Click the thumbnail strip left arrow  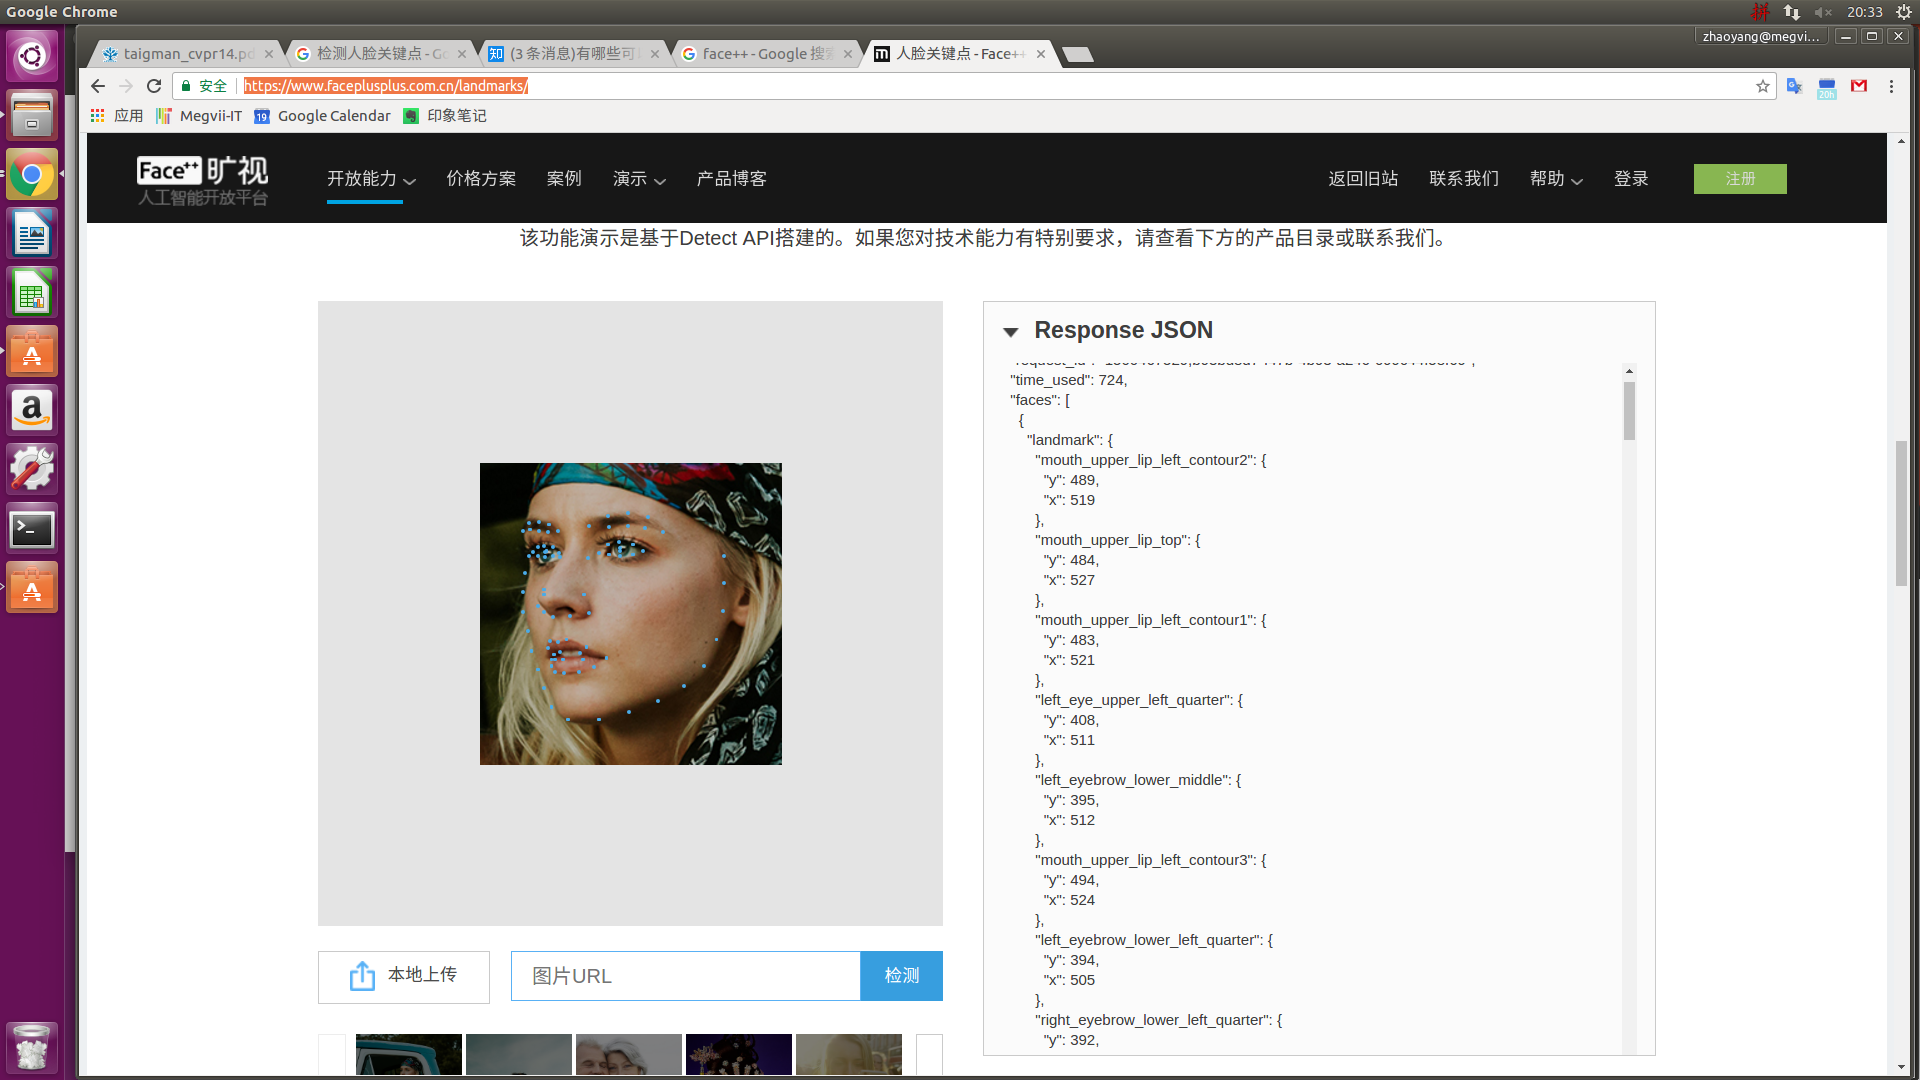pos(332,1055)
